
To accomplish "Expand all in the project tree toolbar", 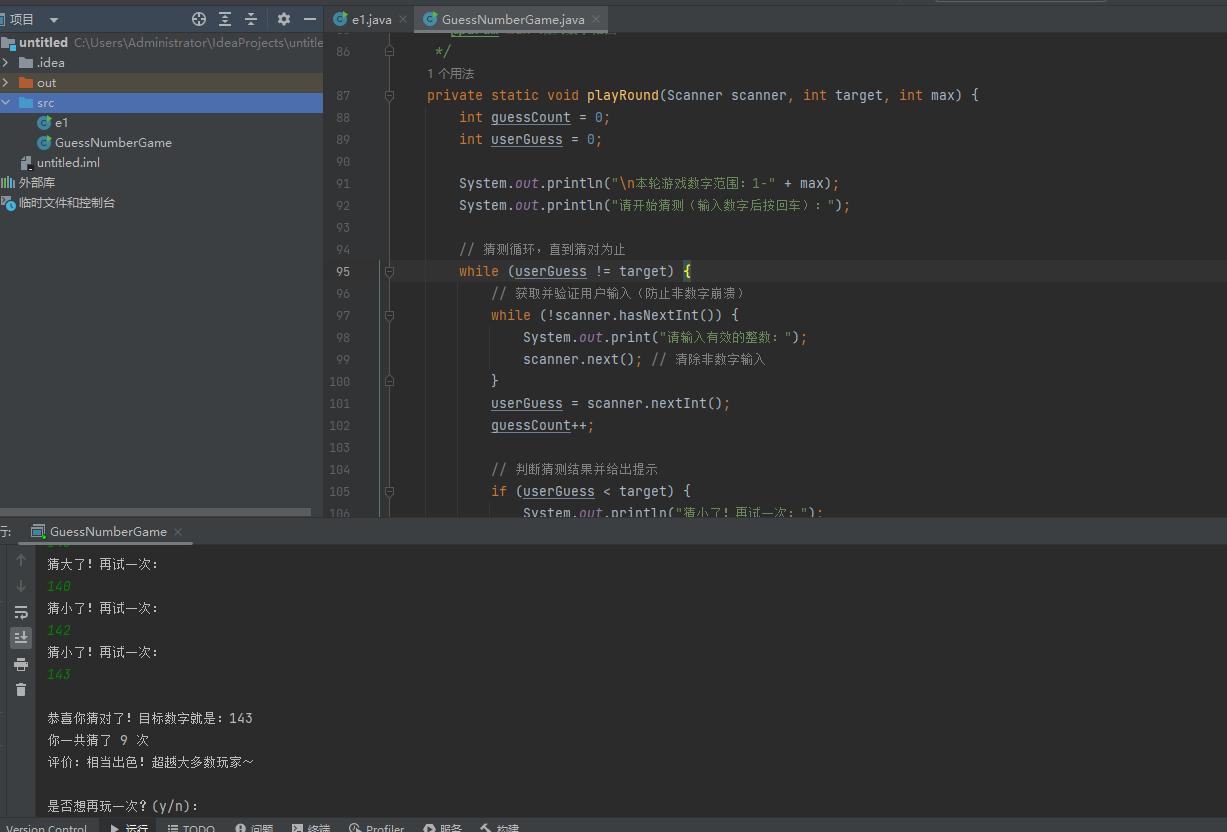I will [225, 19].
